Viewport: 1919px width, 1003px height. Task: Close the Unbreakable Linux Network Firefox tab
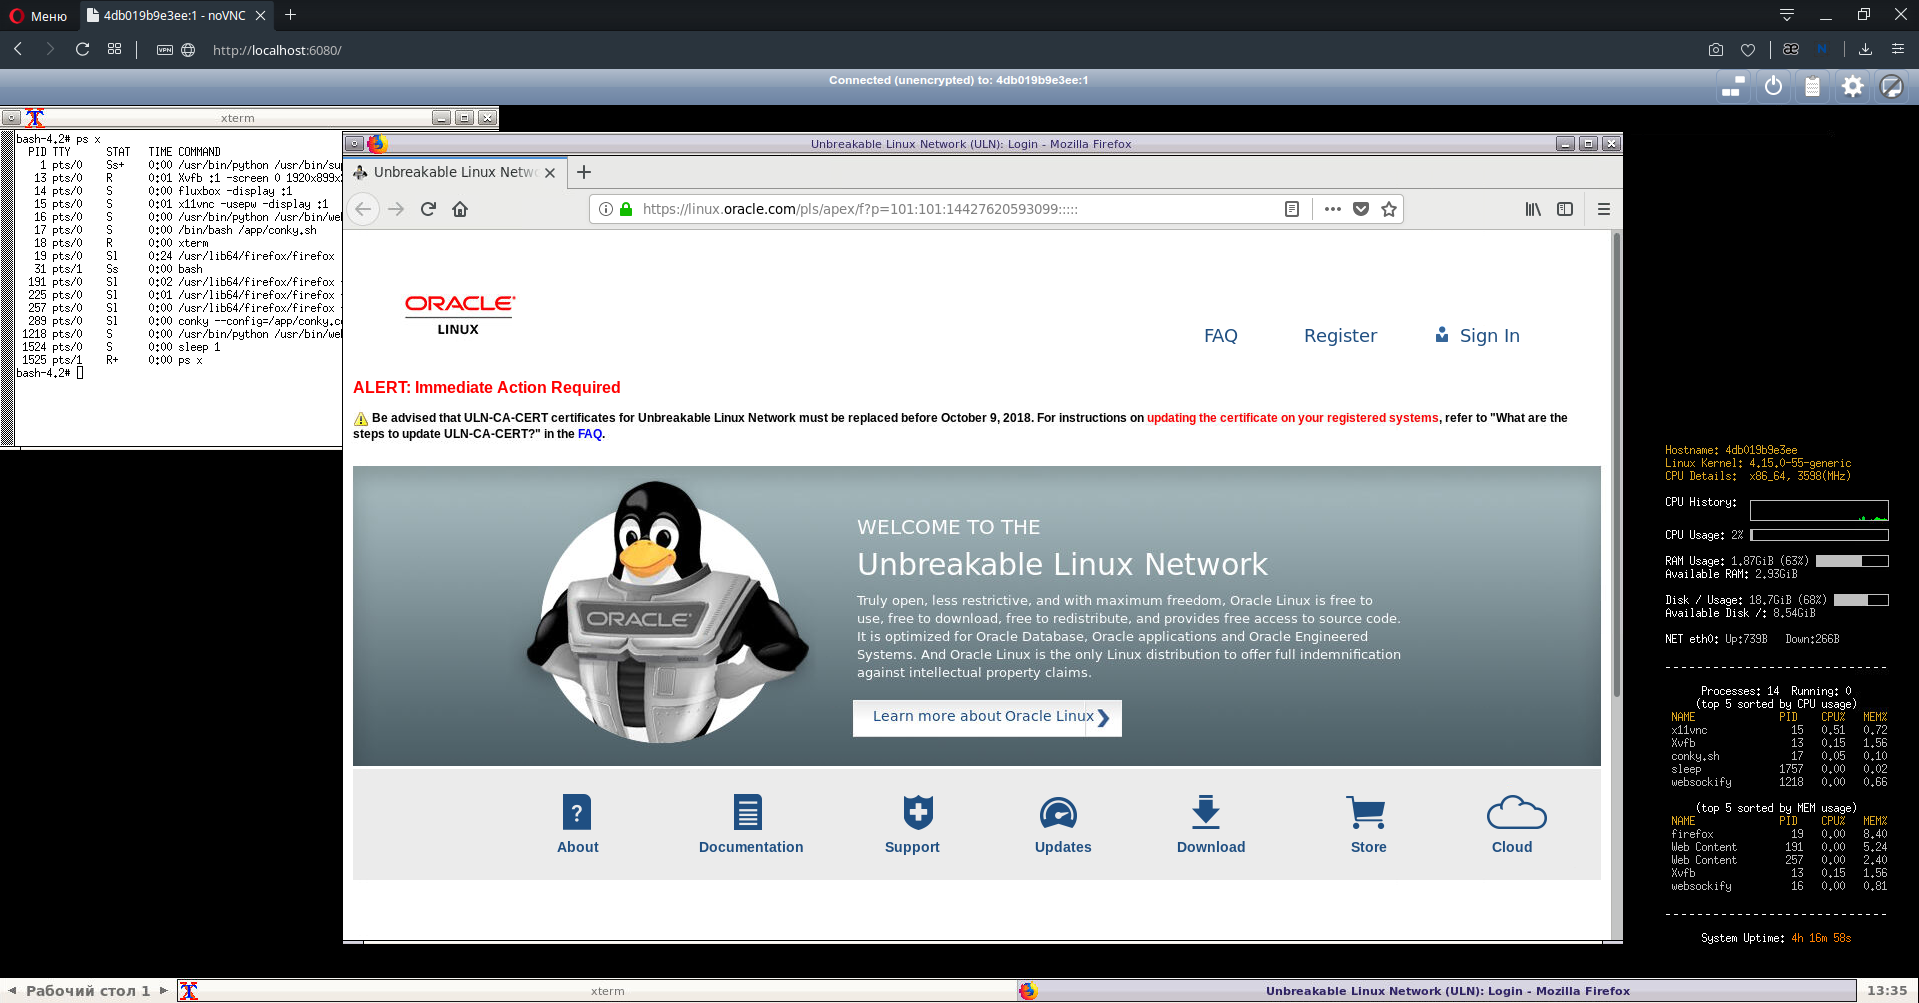coord(550,173)
